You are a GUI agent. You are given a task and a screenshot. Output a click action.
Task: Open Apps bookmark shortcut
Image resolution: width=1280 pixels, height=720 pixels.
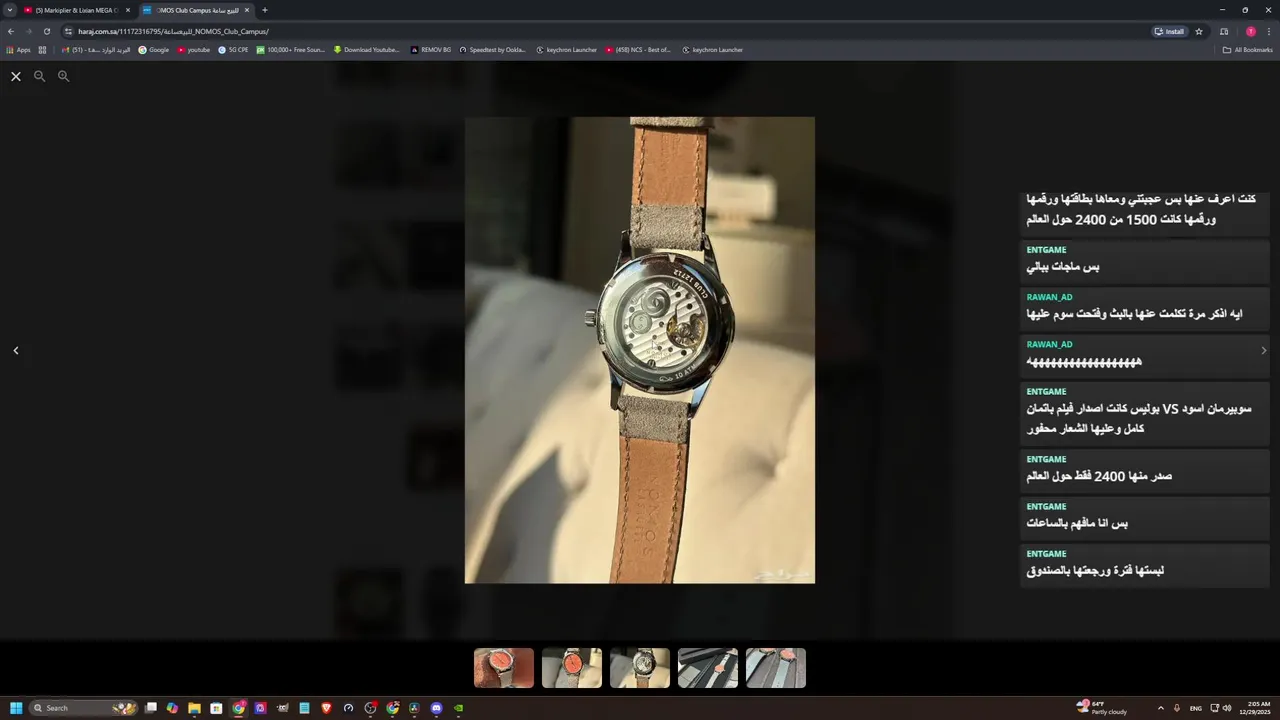19,50
